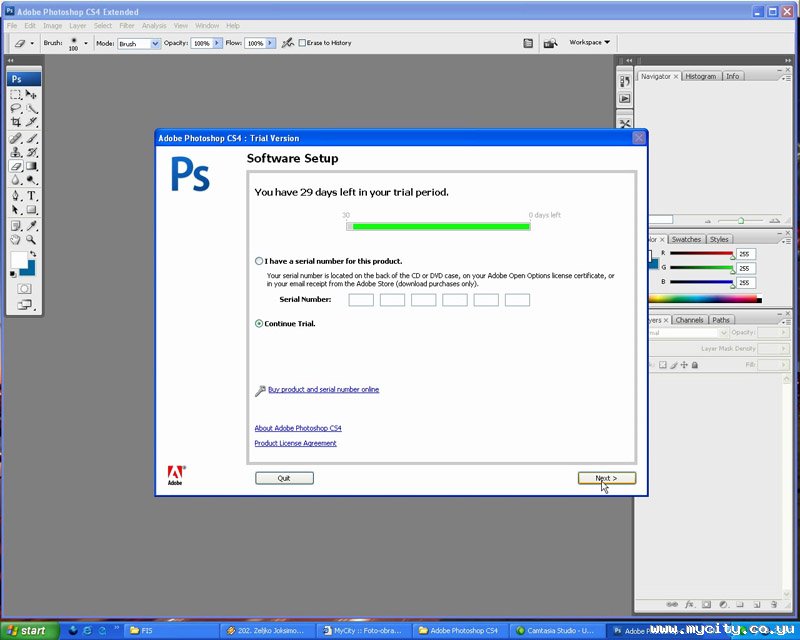Select the Type tool

(31, 195)
